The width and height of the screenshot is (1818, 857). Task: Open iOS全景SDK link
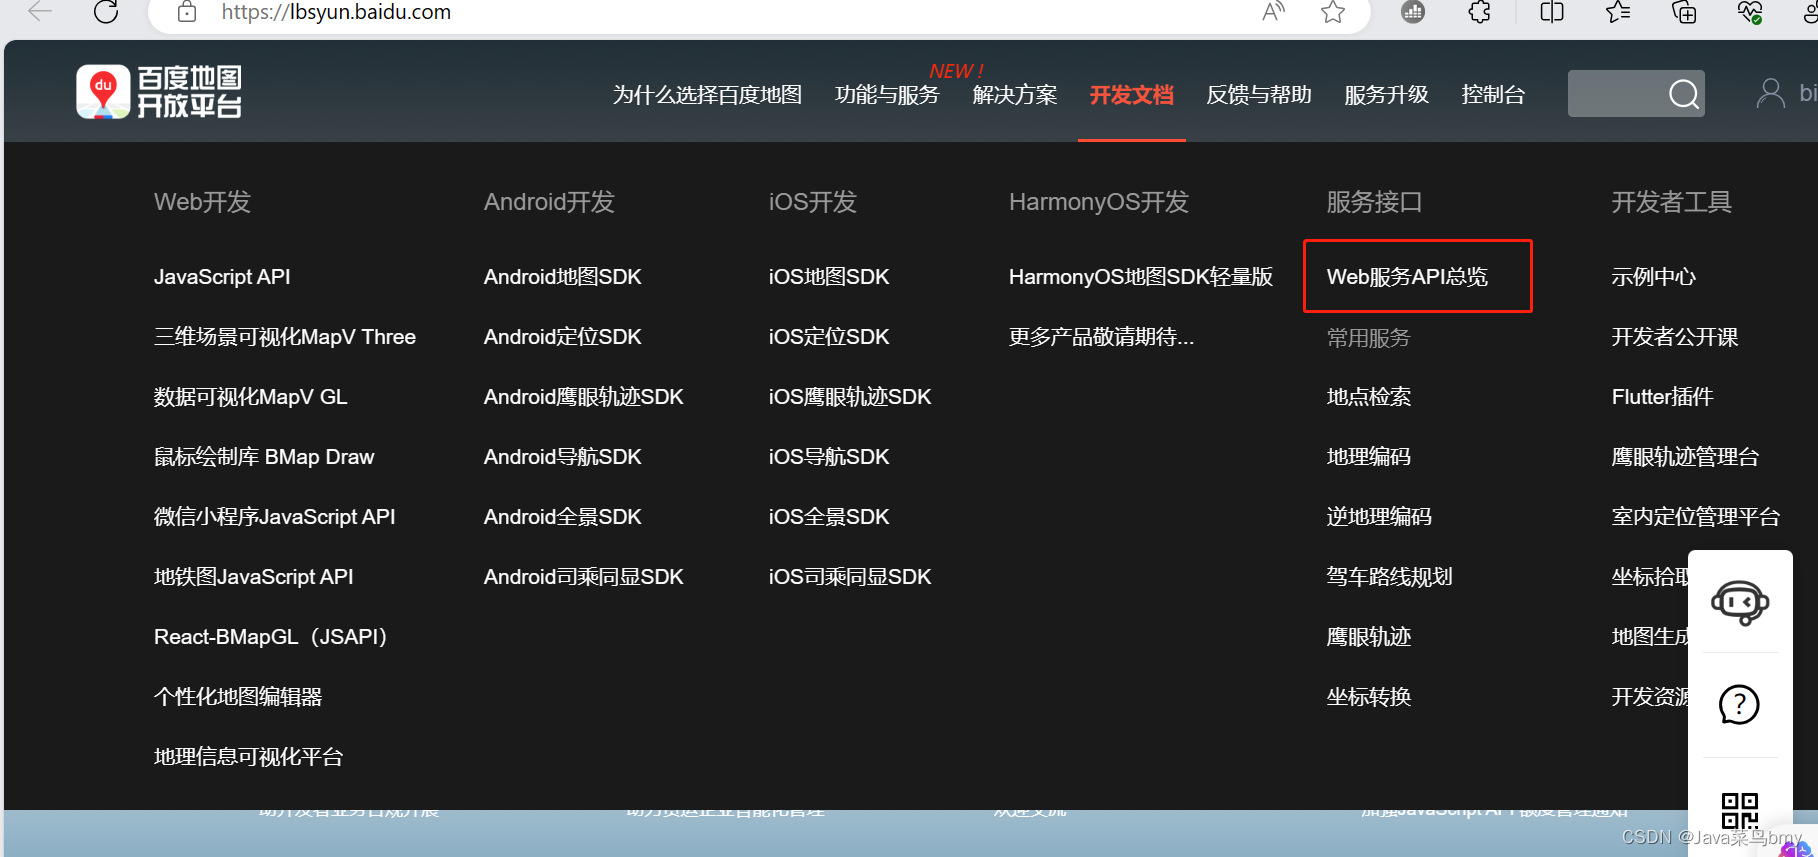829,517
